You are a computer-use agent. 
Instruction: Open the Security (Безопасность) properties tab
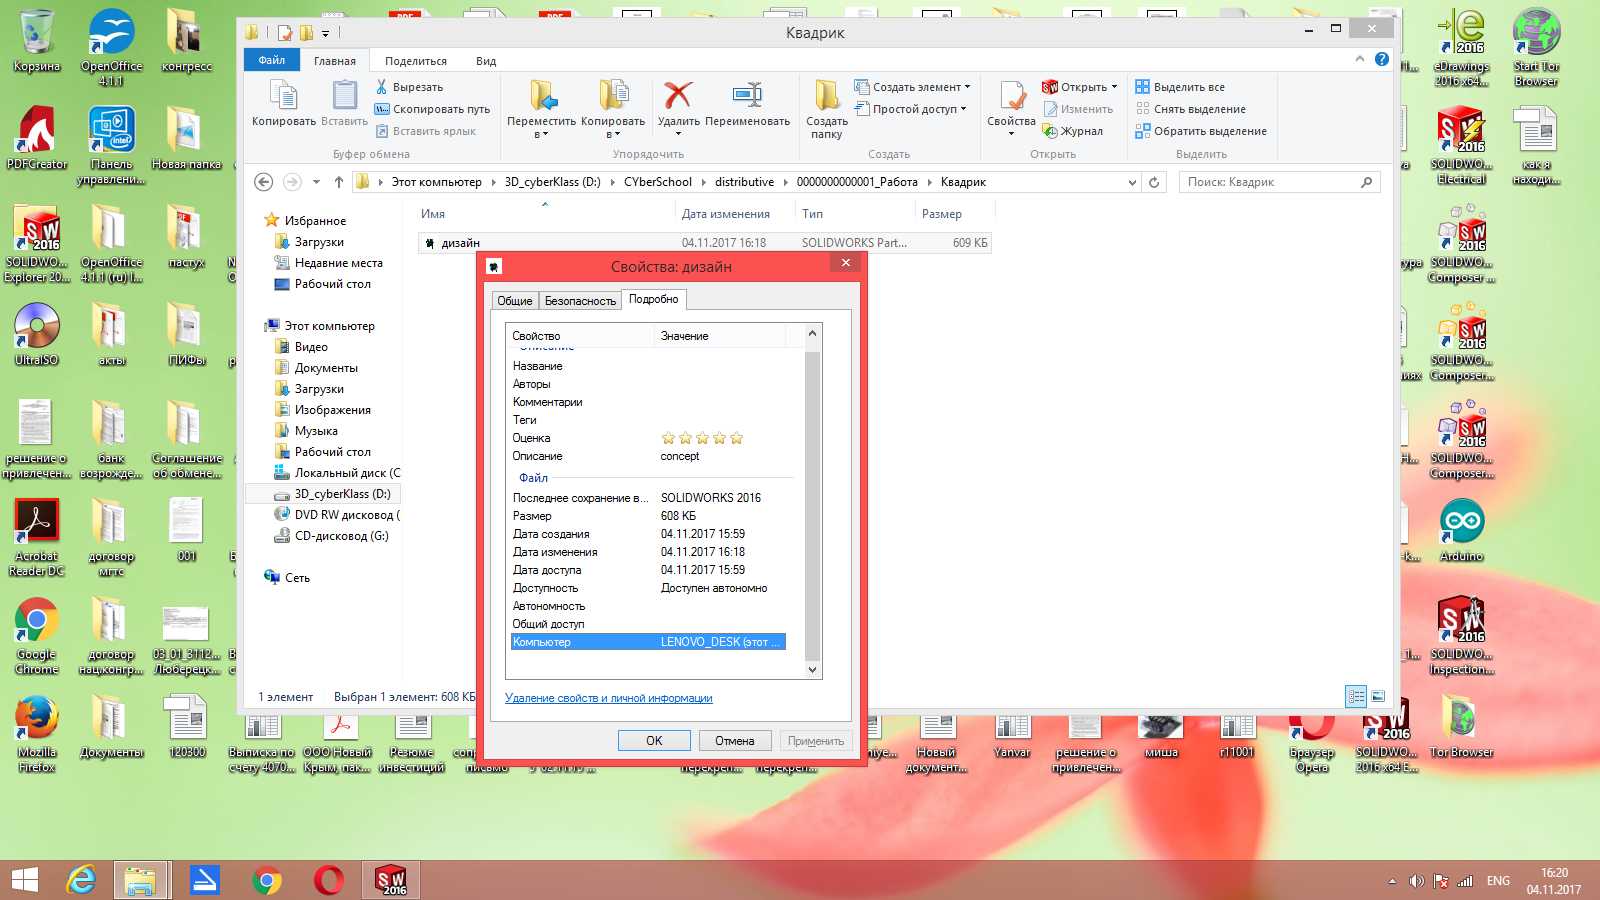point(580,300)
